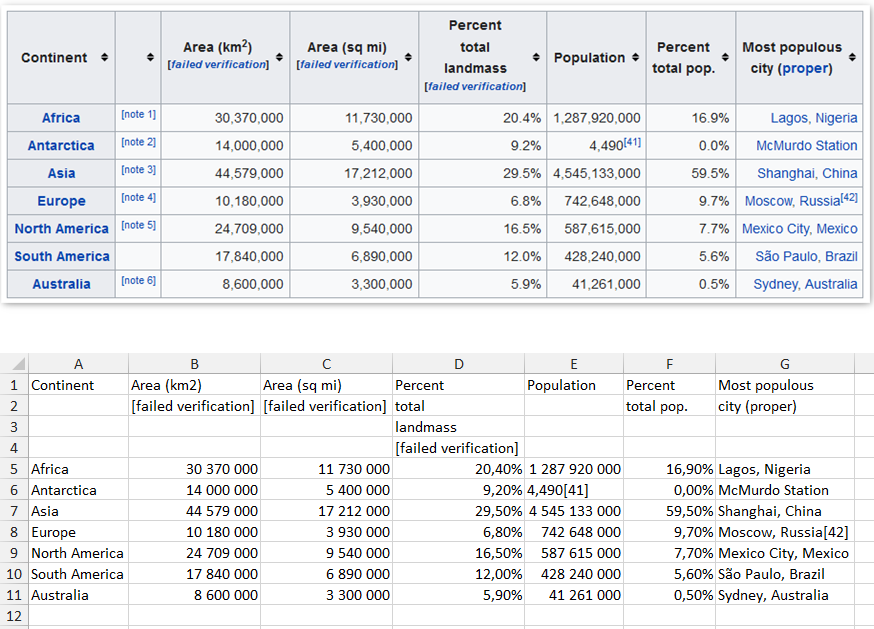Open São Paulo, Brazil link
Viewport: 874px width, 629px height.
click(x=806, y=257)
